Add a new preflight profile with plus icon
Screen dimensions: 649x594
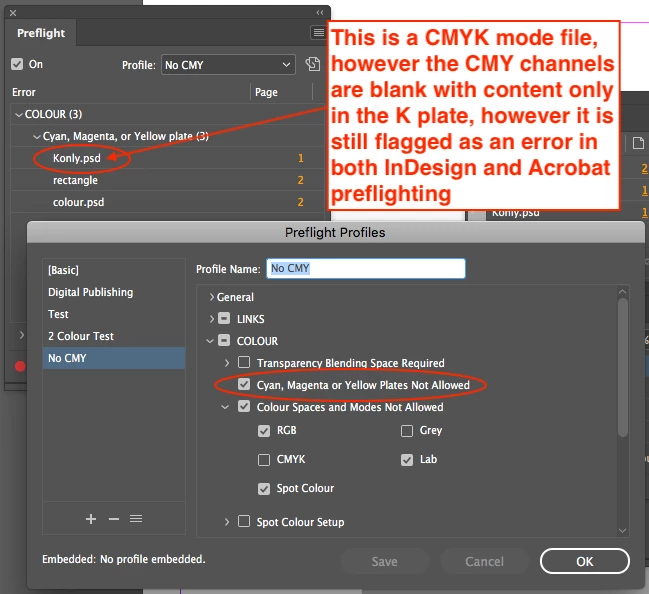pos(91,519)
